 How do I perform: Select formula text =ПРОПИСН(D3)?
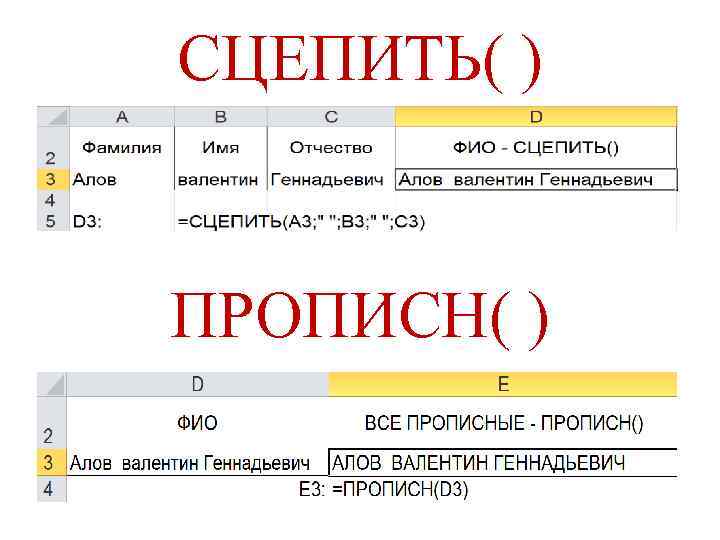[400, 489]
